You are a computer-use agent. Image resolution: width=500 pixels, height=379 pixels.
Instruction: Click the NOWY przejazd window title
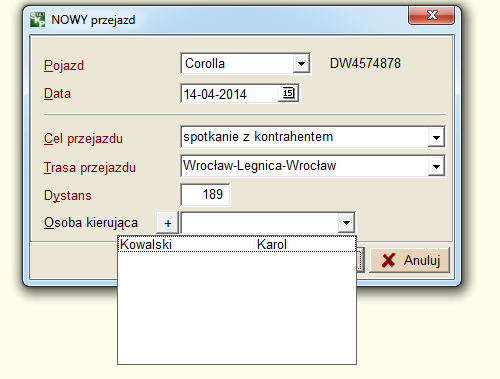pyautogui.click(x=93, y=20)
